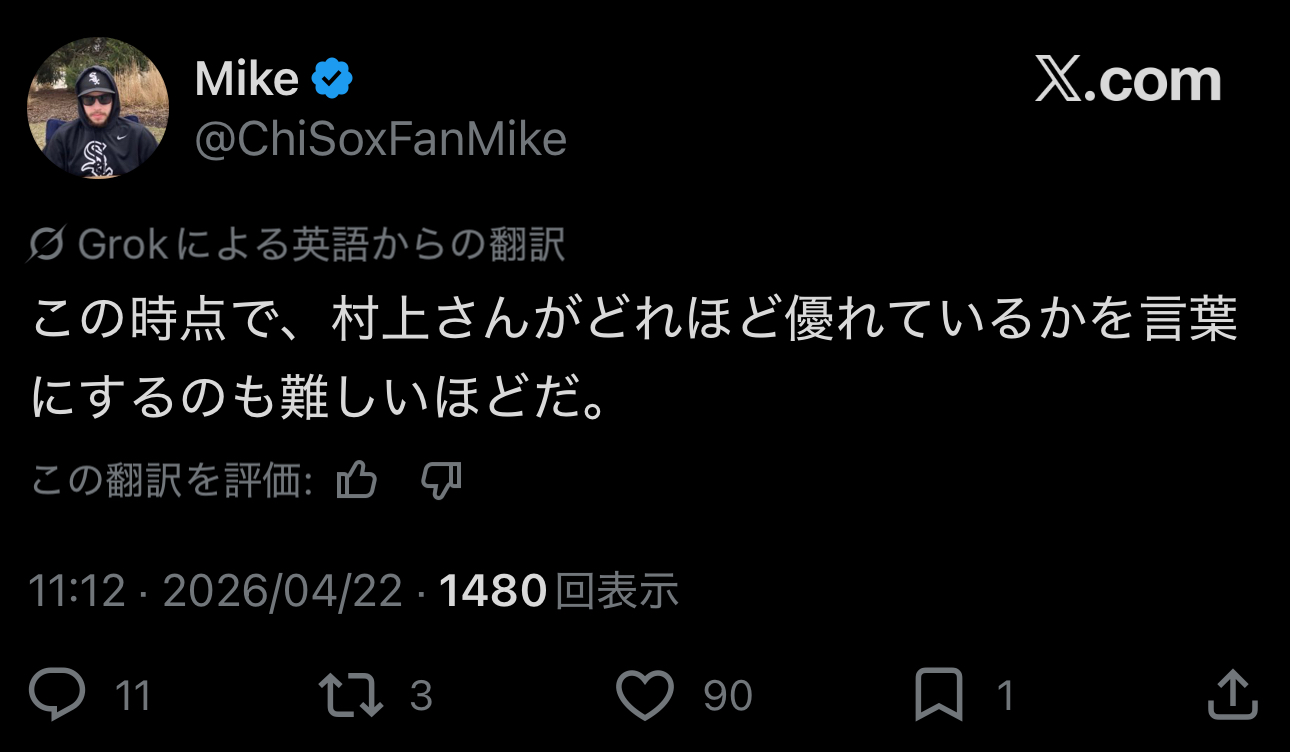Open the display name "Mike"

click(x=246, y=79)
